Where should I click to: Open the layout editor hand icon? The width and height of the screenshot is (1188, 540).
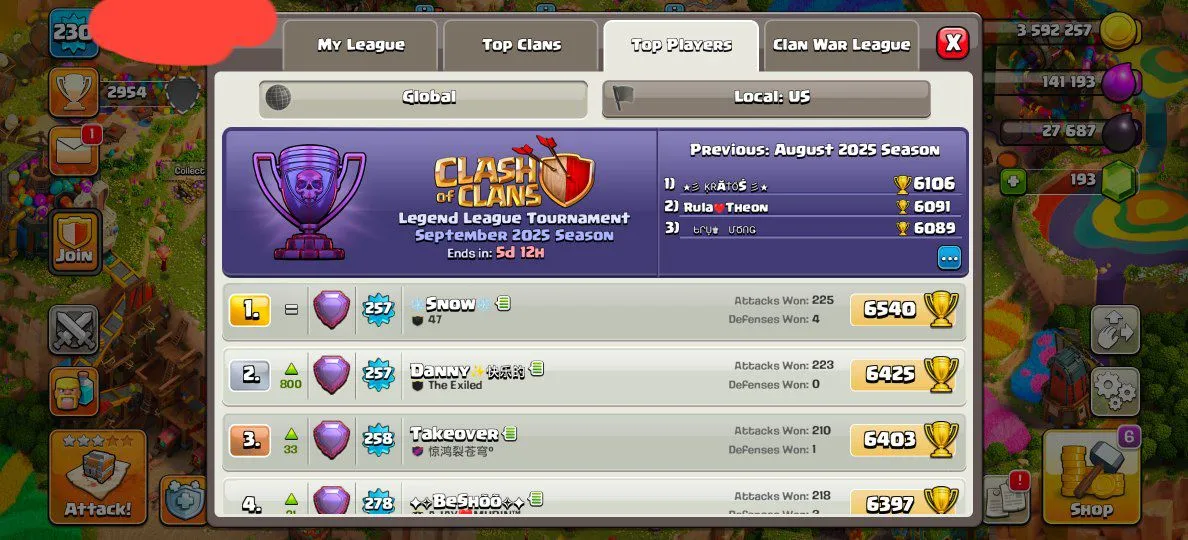1115,329
